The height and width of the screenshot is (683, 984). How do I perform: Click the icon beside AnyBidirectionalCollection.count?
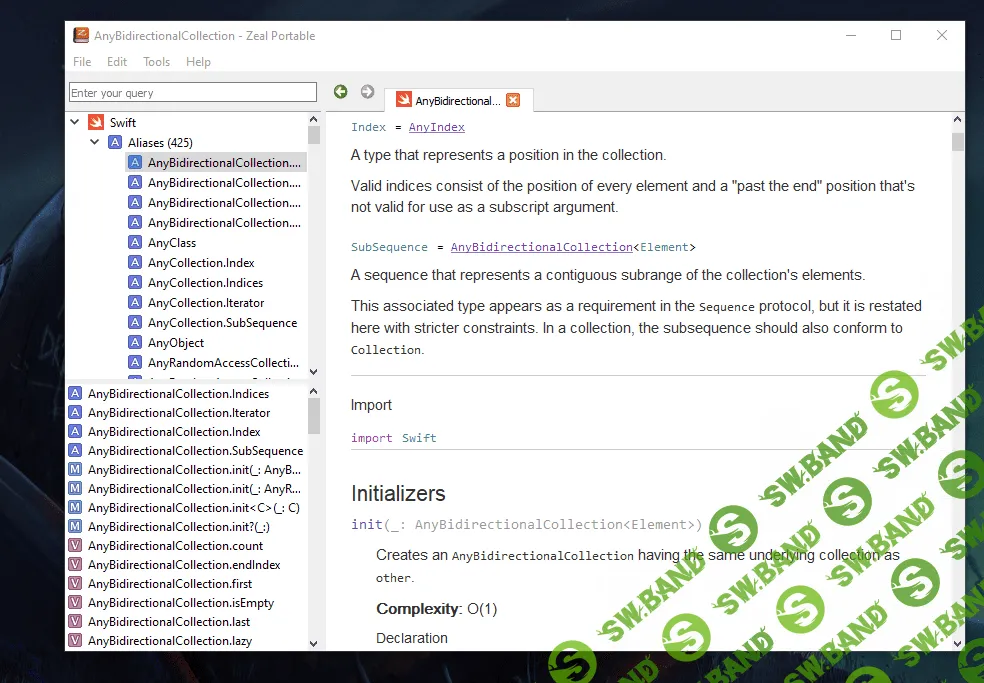[75, 546]
